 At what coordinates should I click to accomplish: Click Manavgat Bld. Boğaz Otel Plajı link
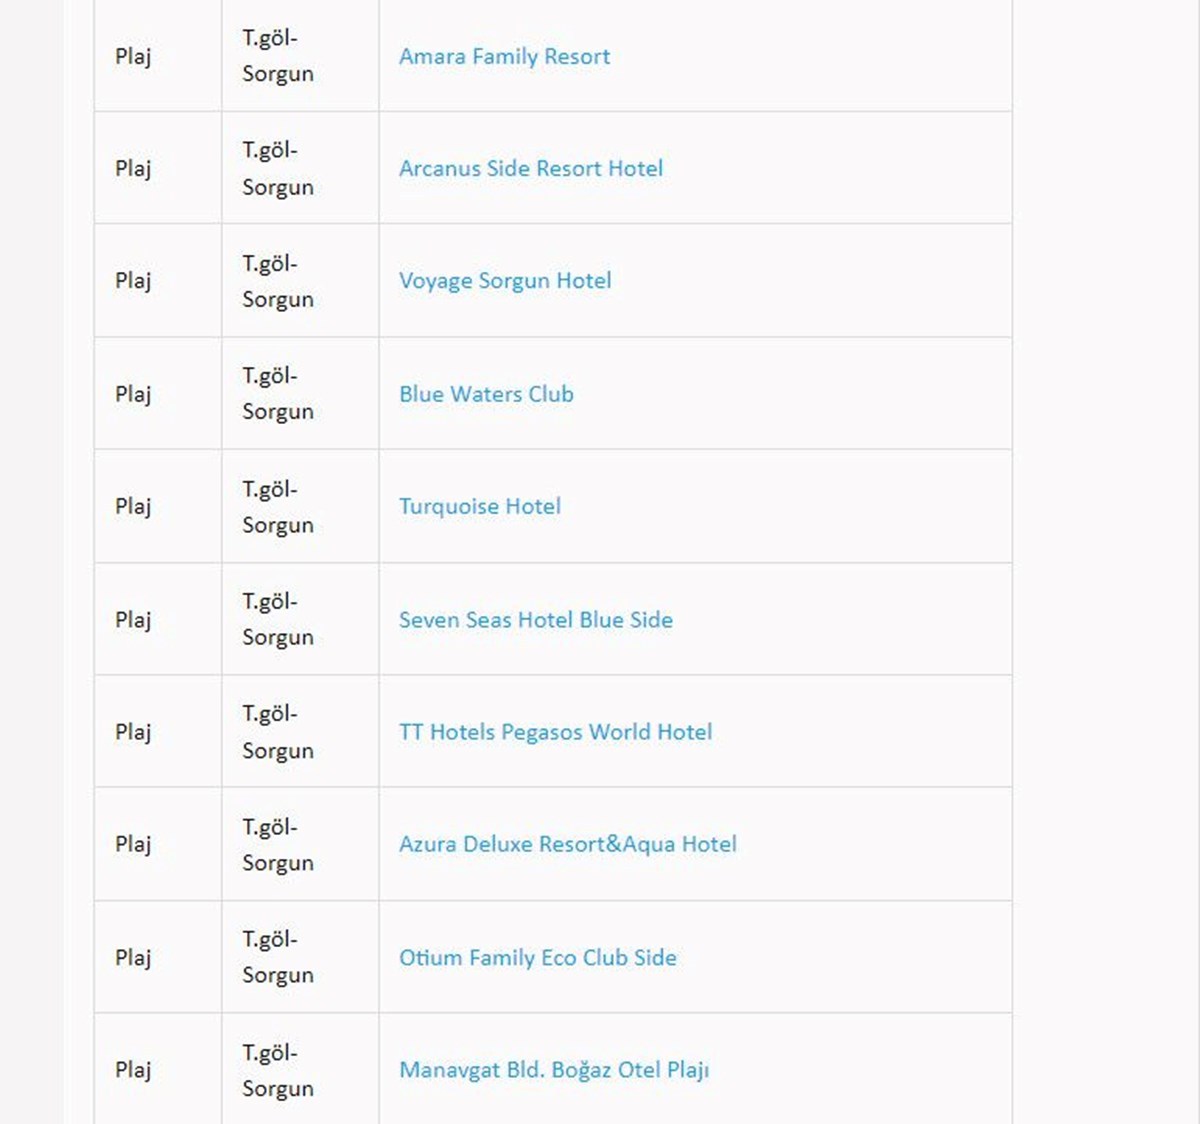554,1070
